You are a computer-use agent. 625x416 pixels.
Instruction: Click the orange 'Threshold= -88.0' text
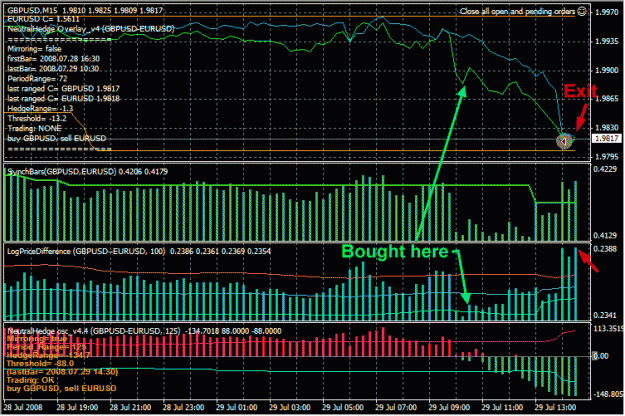[40, 363]
